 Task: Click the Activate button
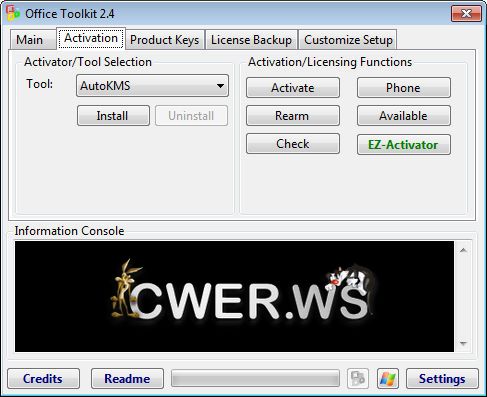click(x=293, y=88)
